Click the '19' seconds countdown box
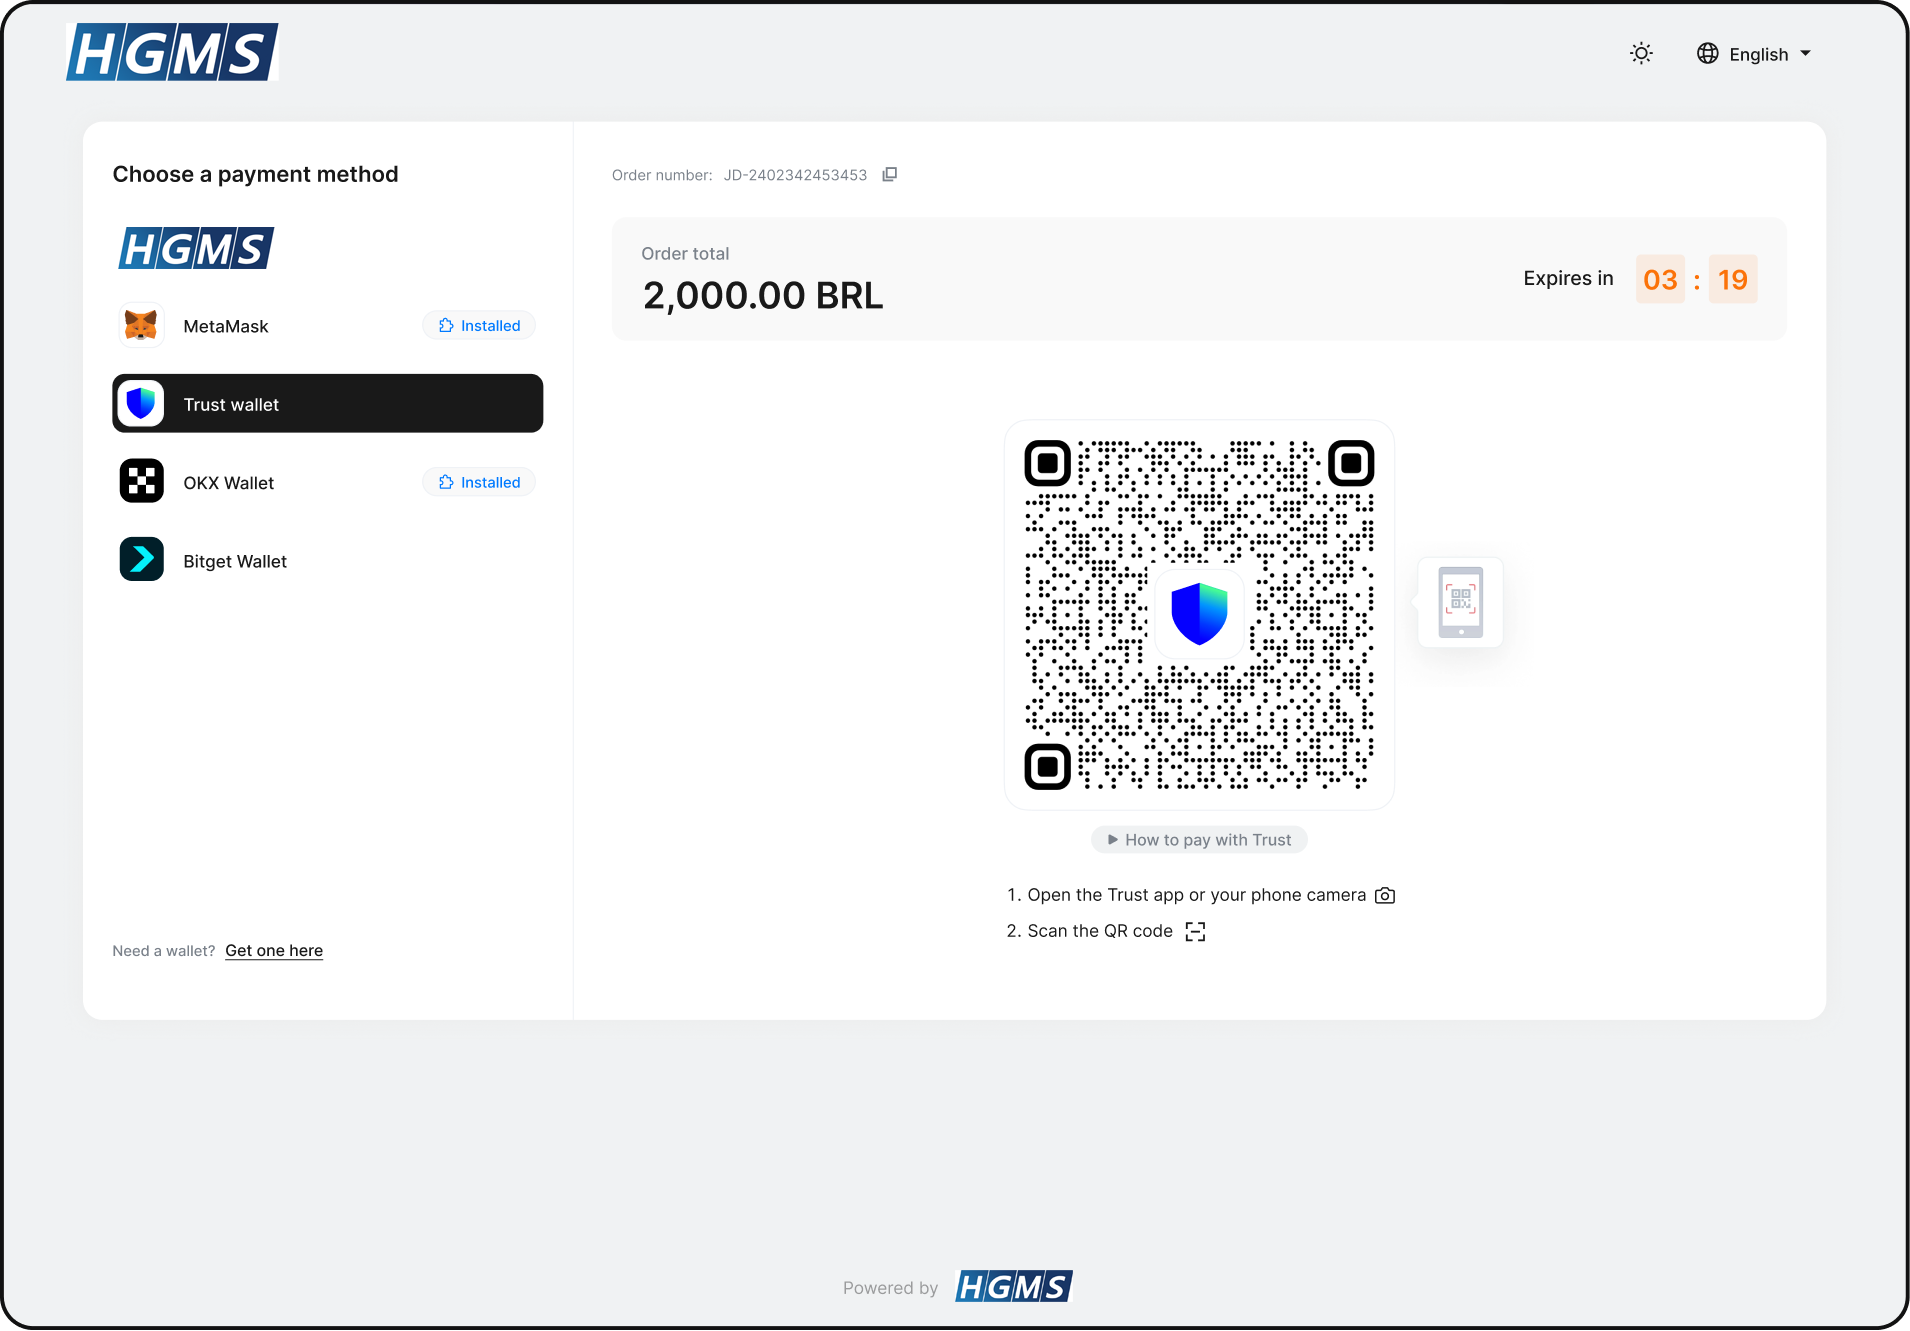The height and width of the screenshot is (1331, 1910). tap(1733, 279)
